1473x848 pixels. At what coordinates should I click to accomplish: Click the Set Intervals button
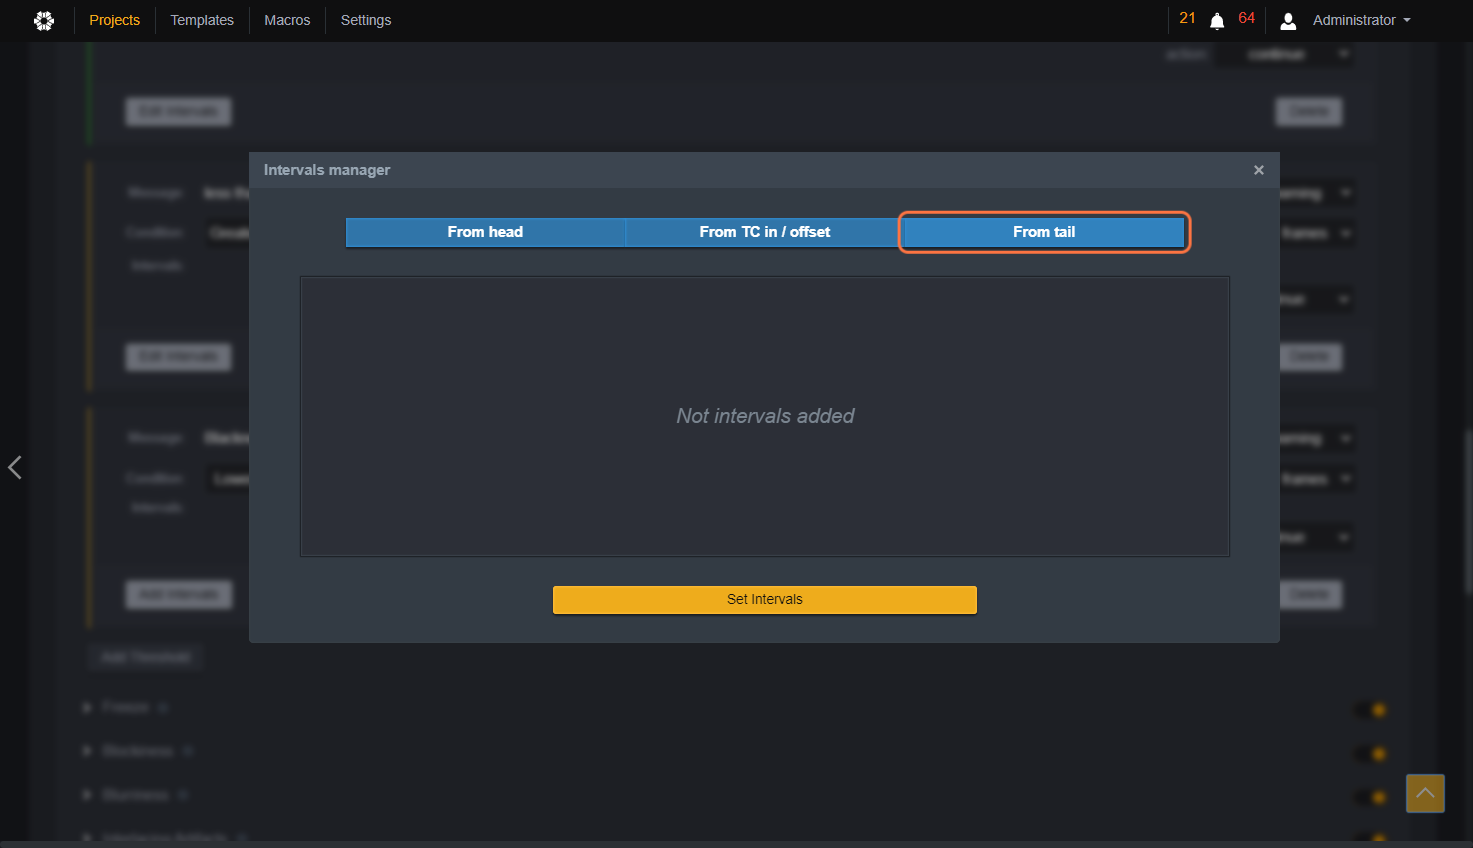click(x=765, y=599)
